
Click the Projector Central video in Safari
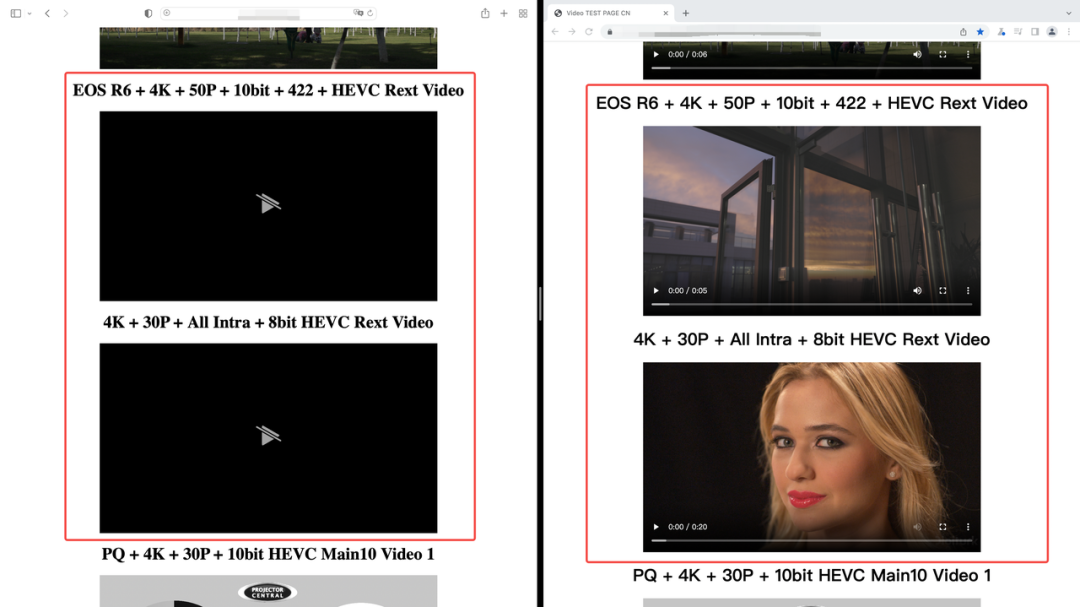coord(268,591)
